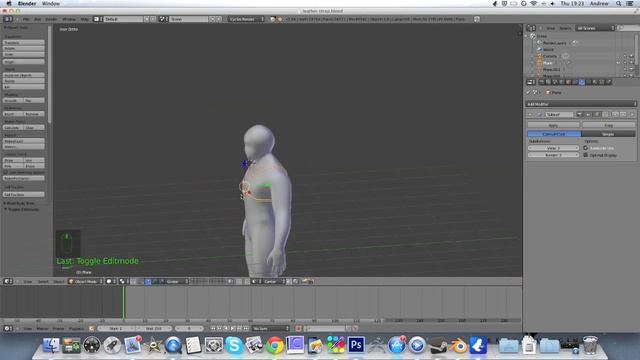Click the Translate button in tool shelf
This screenshot has height=360, width=640.
point(24,42)
